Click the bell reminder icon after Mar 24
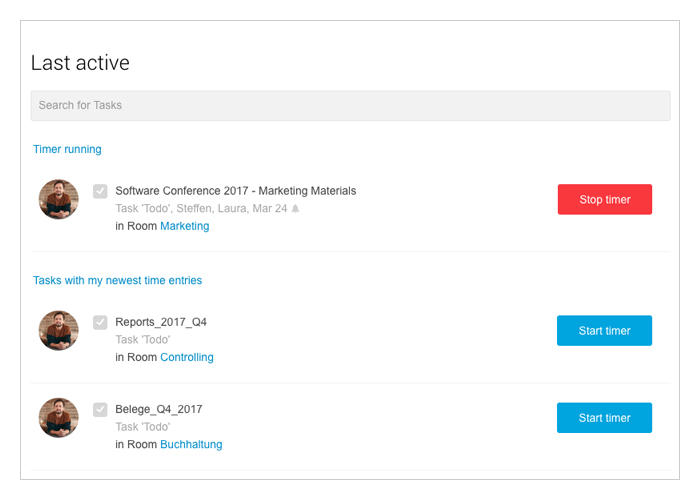 tap(295, 209)
